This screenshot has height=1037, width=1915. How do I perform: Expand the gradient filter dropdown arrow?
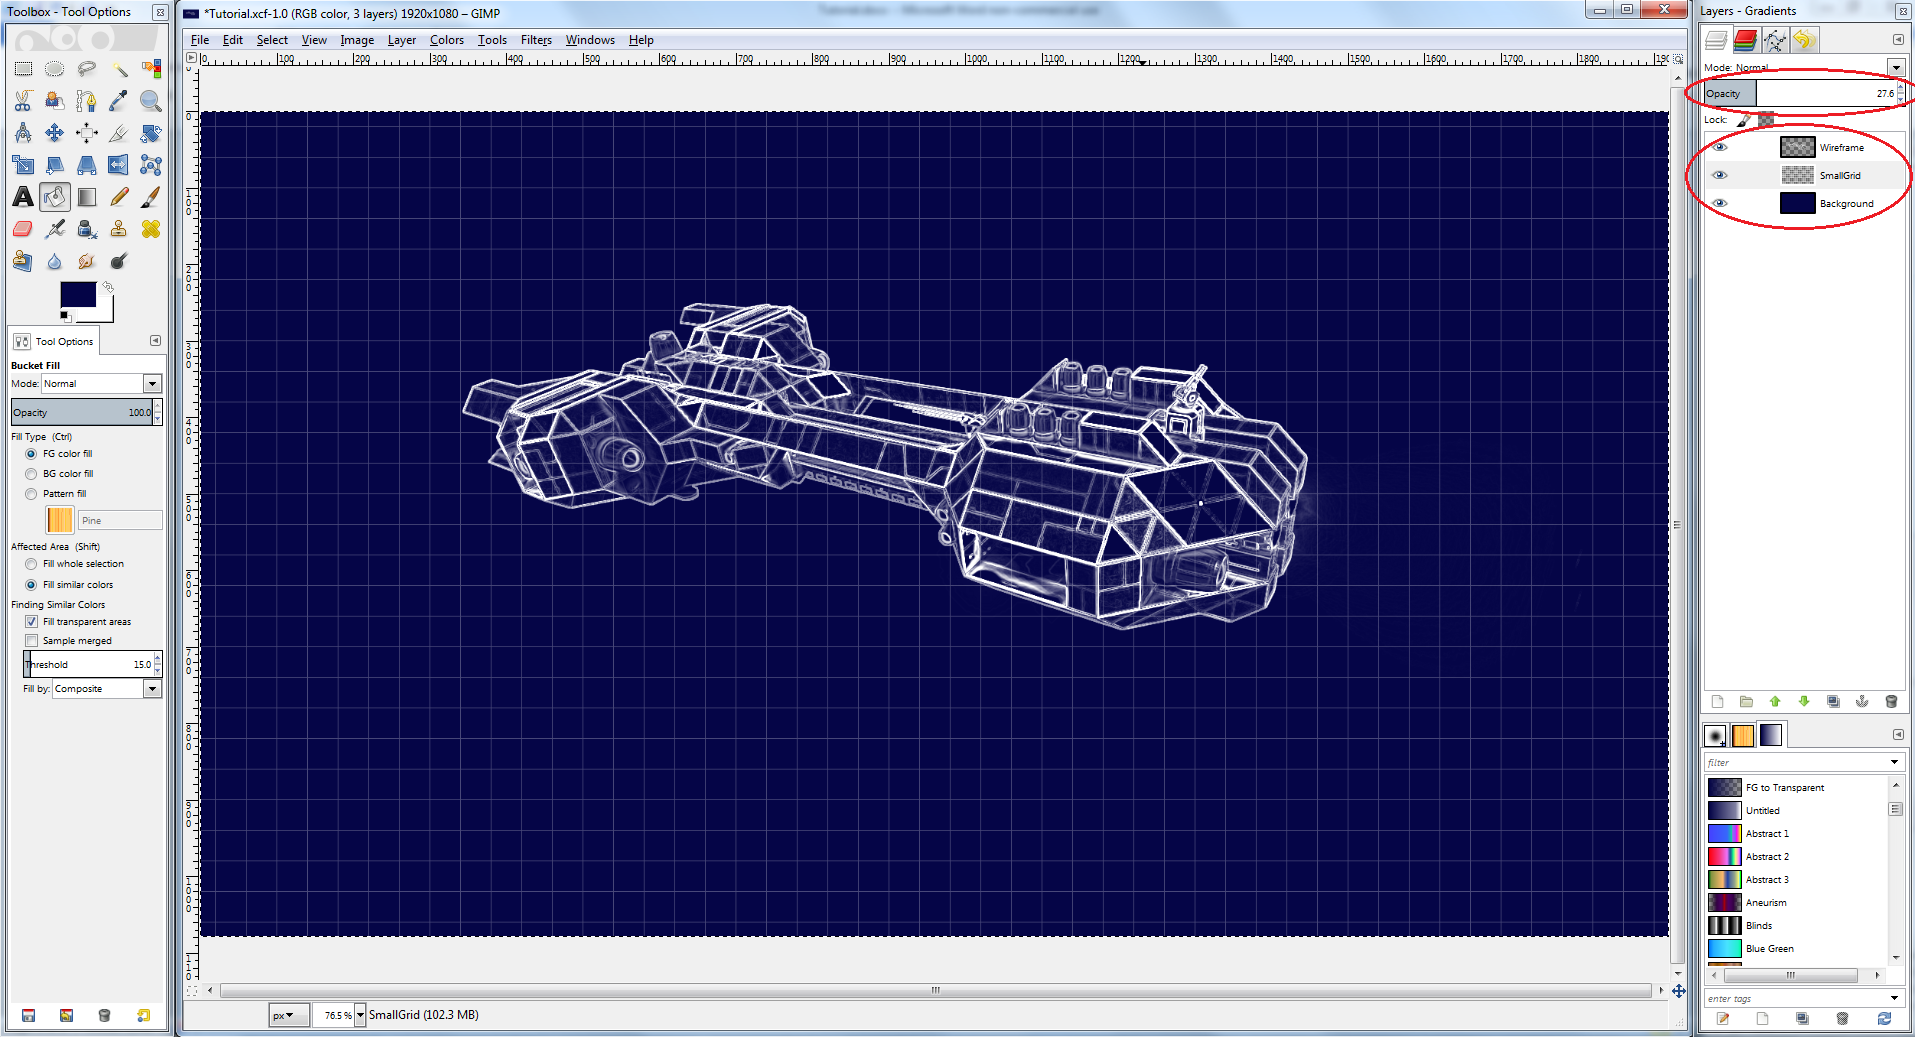(x=1894, y=763)
